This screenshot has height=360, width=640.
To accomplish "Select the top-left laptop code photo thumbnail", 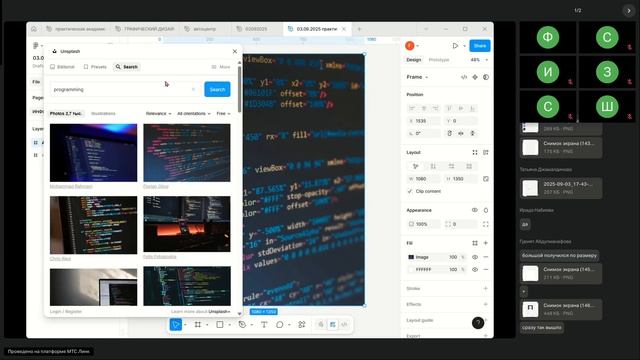I will point(93,153).
